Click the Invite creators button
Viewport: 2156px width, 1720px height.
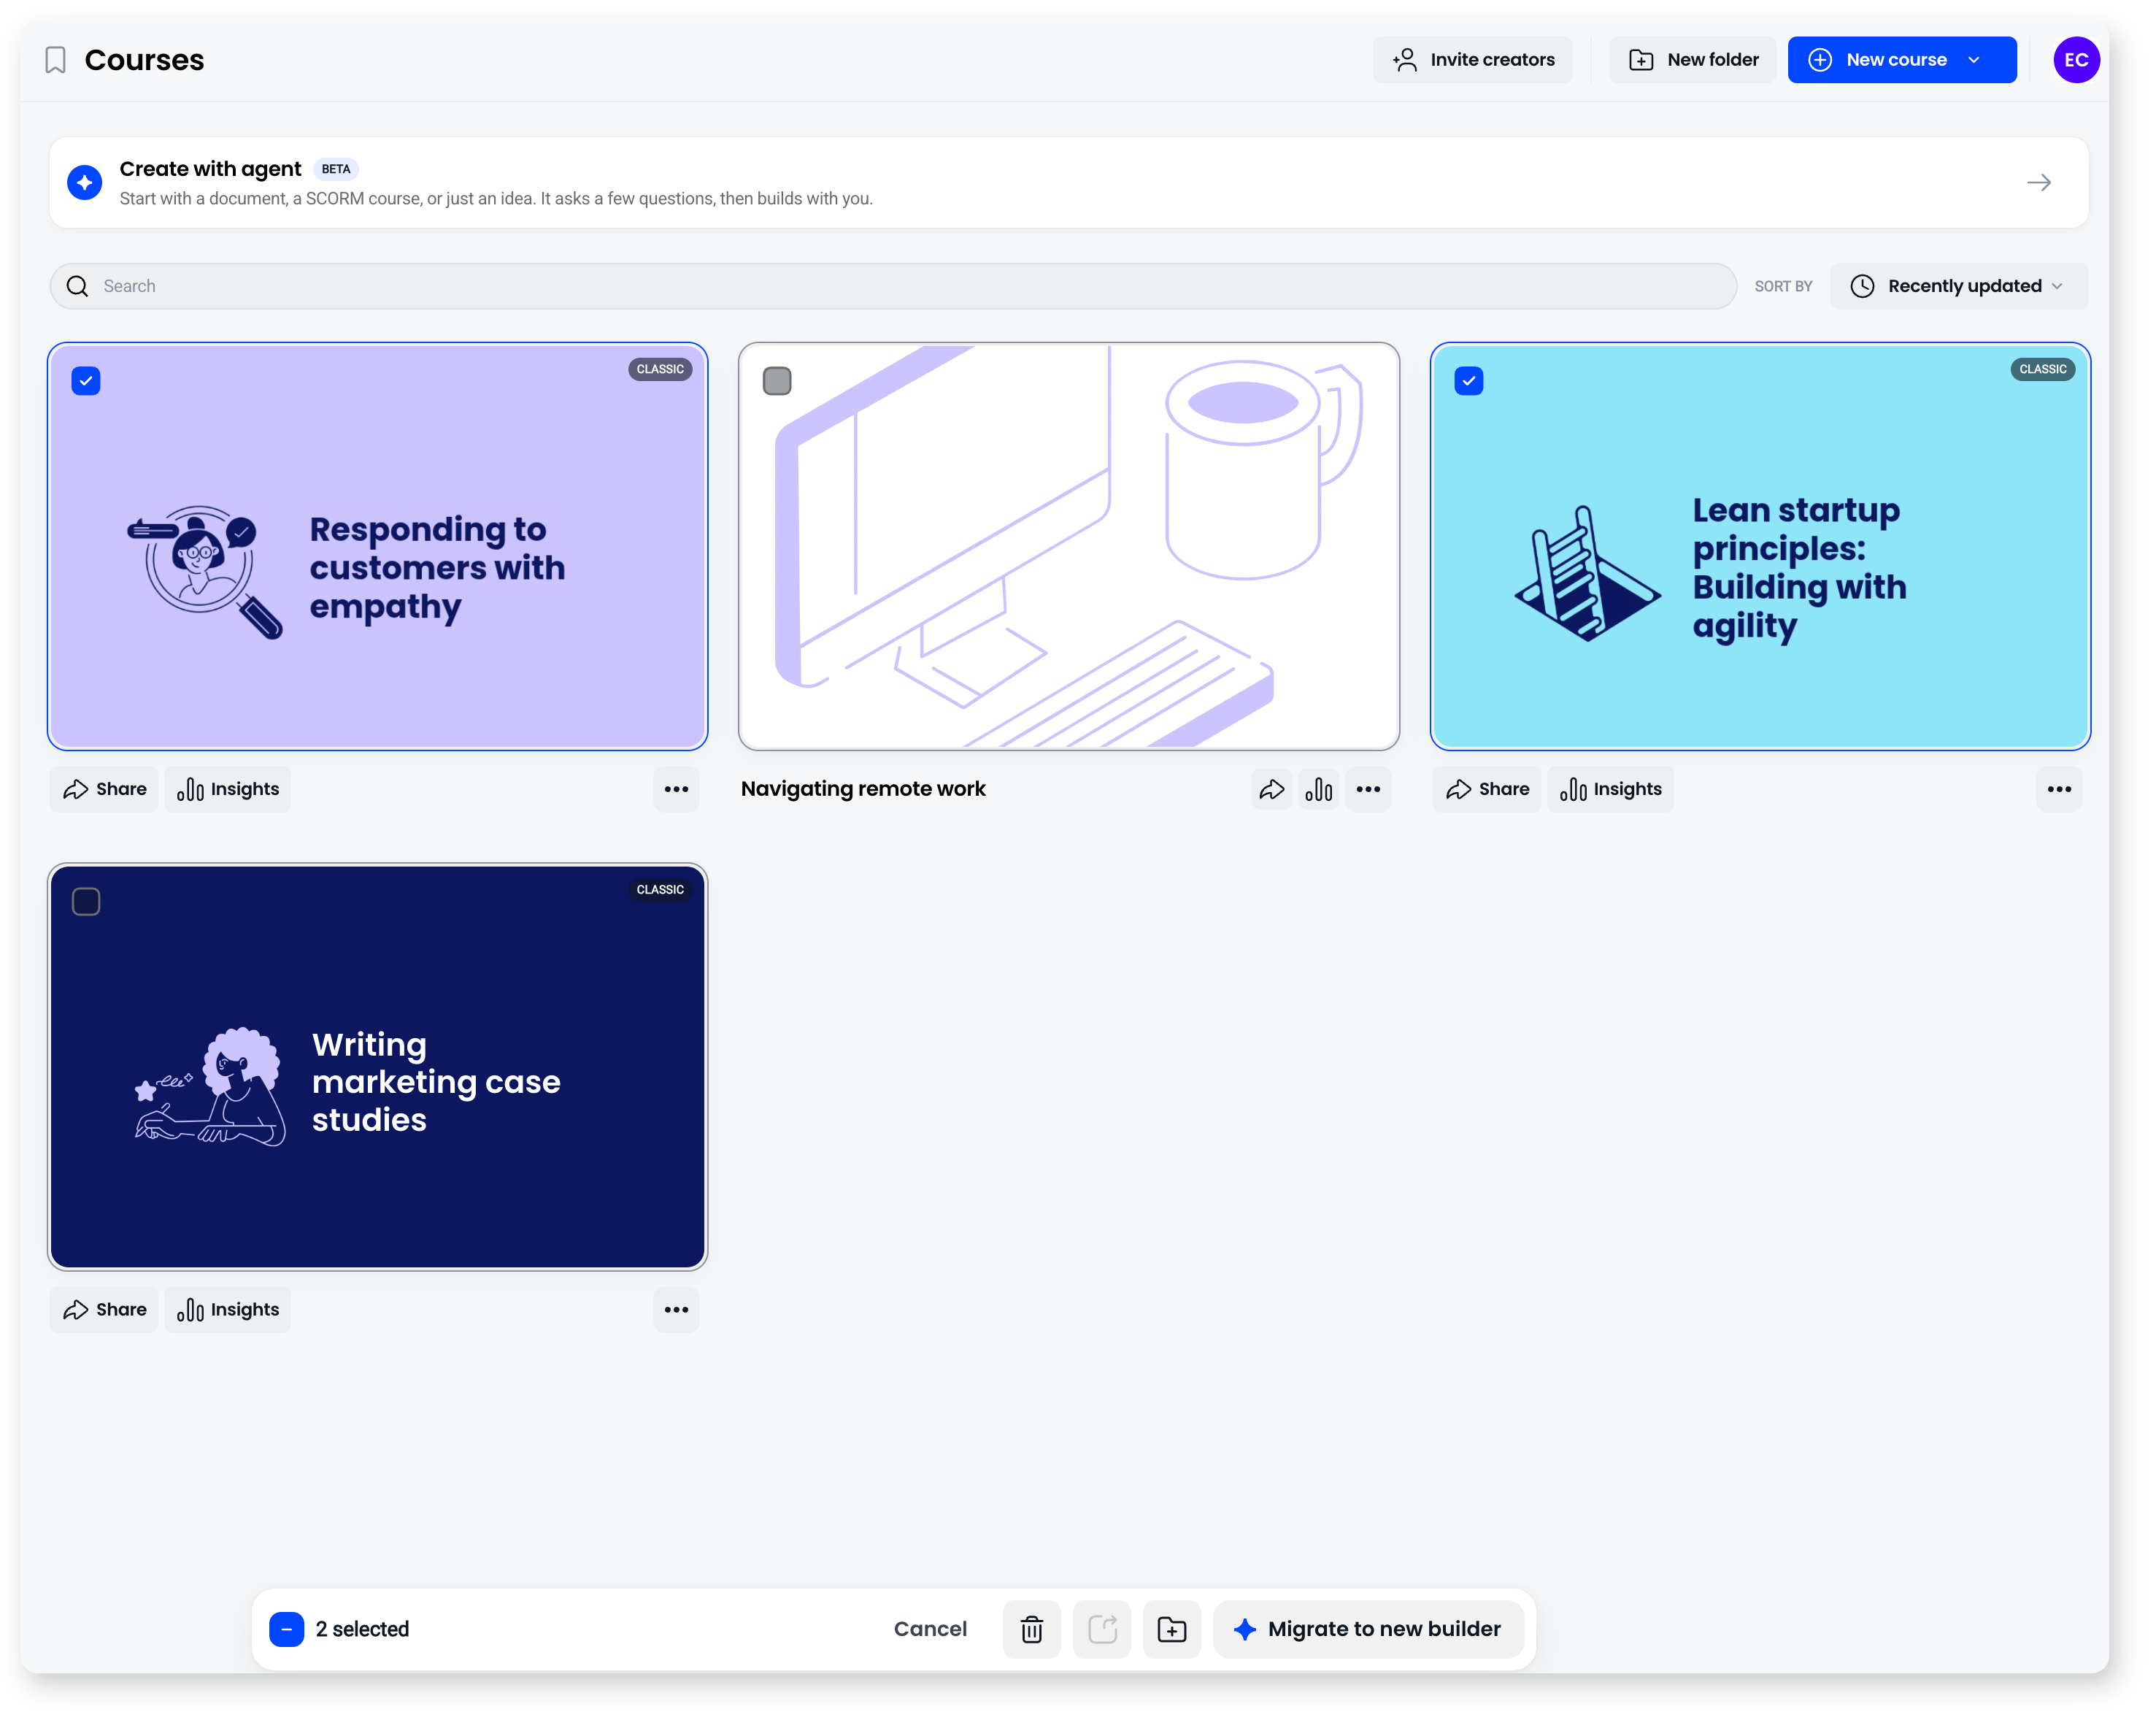coord(1472,60)
